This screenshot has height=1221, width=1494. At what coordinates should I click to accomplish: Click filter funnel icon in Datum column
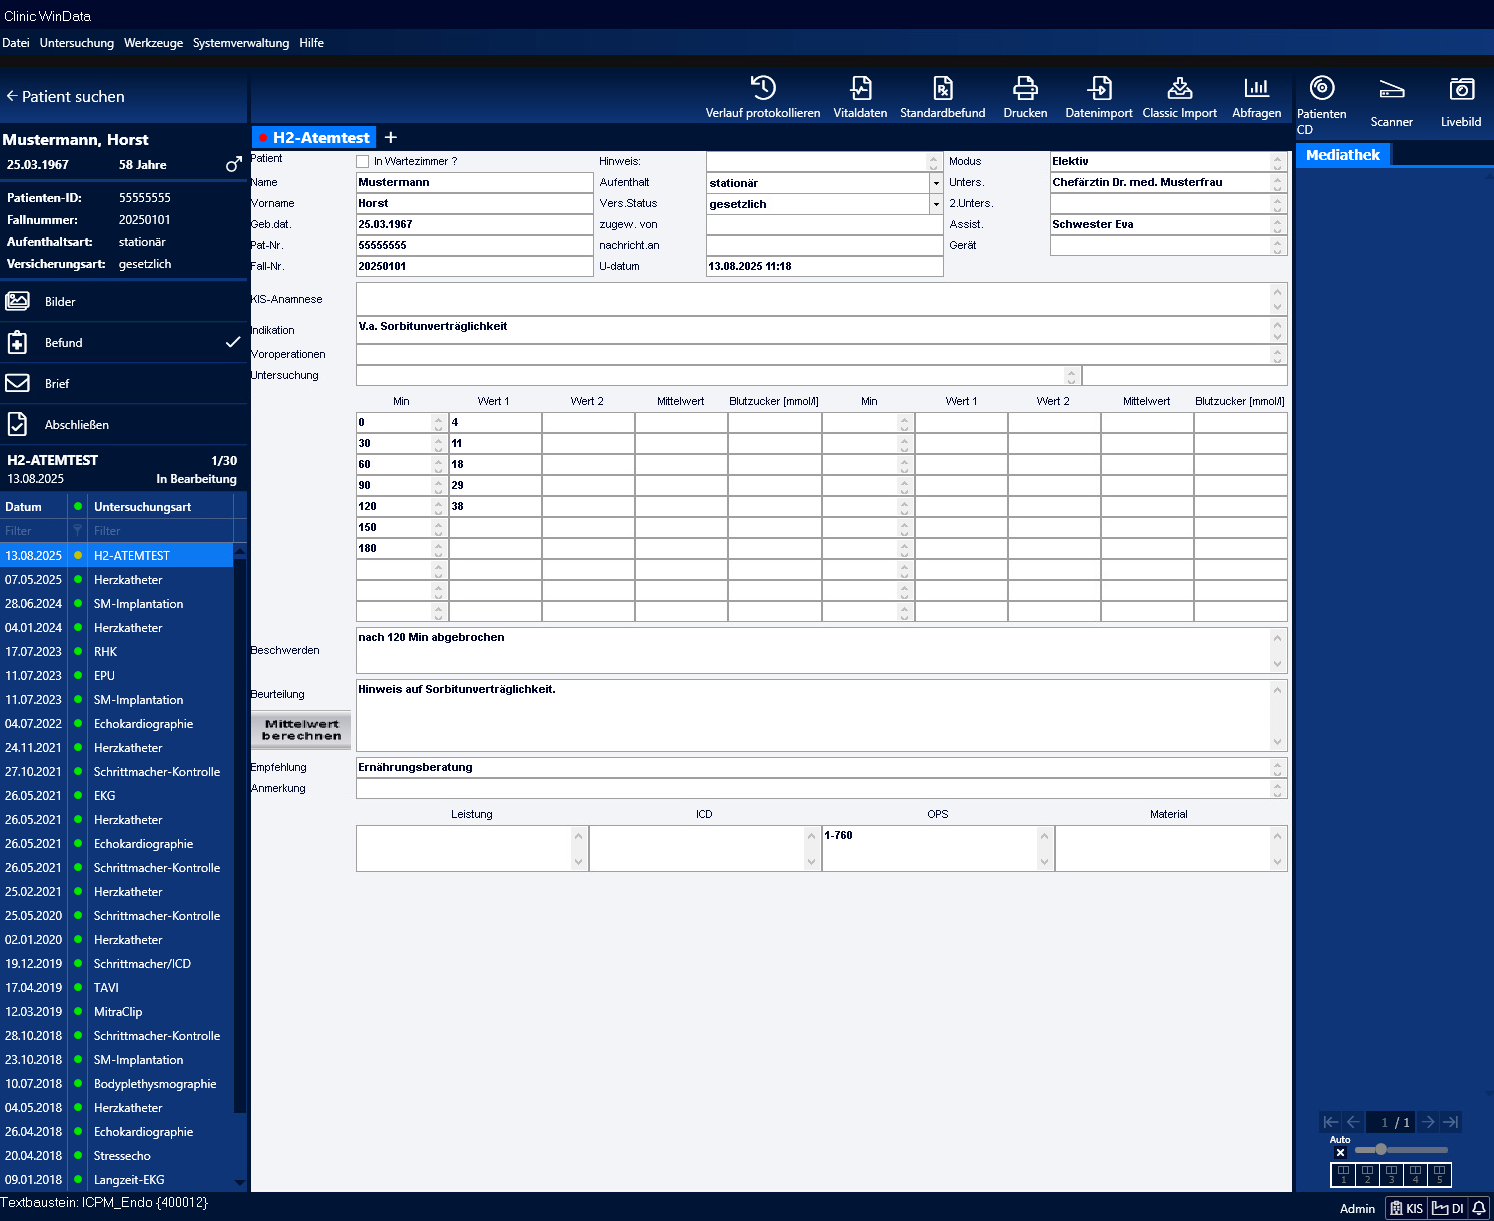pyautogui.click(x=77, y=530)
